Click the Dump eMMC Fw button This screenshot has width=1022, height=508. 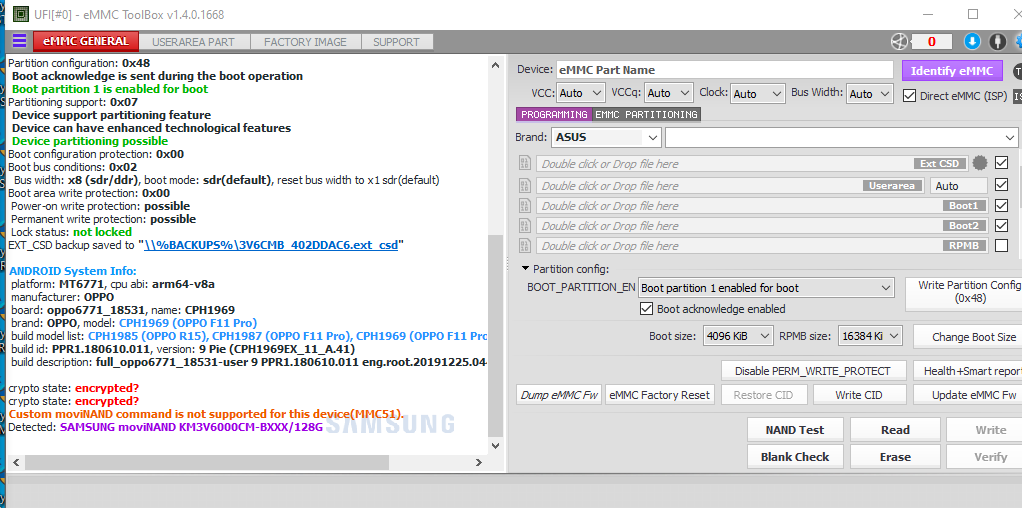coord(559,395)
